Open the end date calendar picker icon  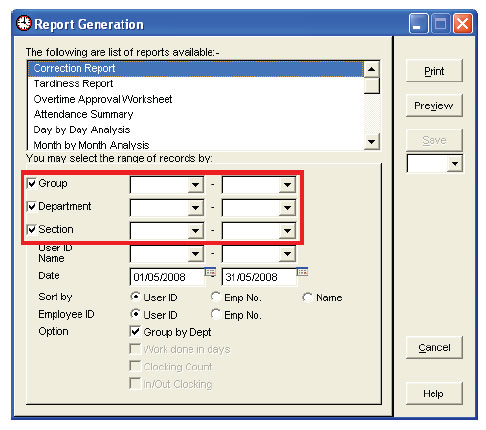click(x=302, y=272)
